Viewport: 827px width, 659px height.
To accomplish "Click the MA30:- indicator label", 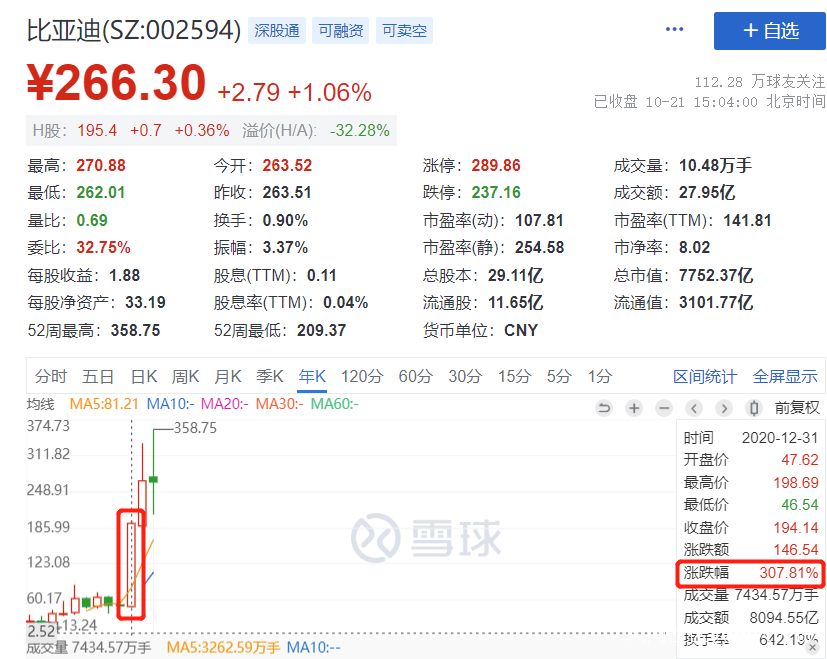I will click(280, 404).
